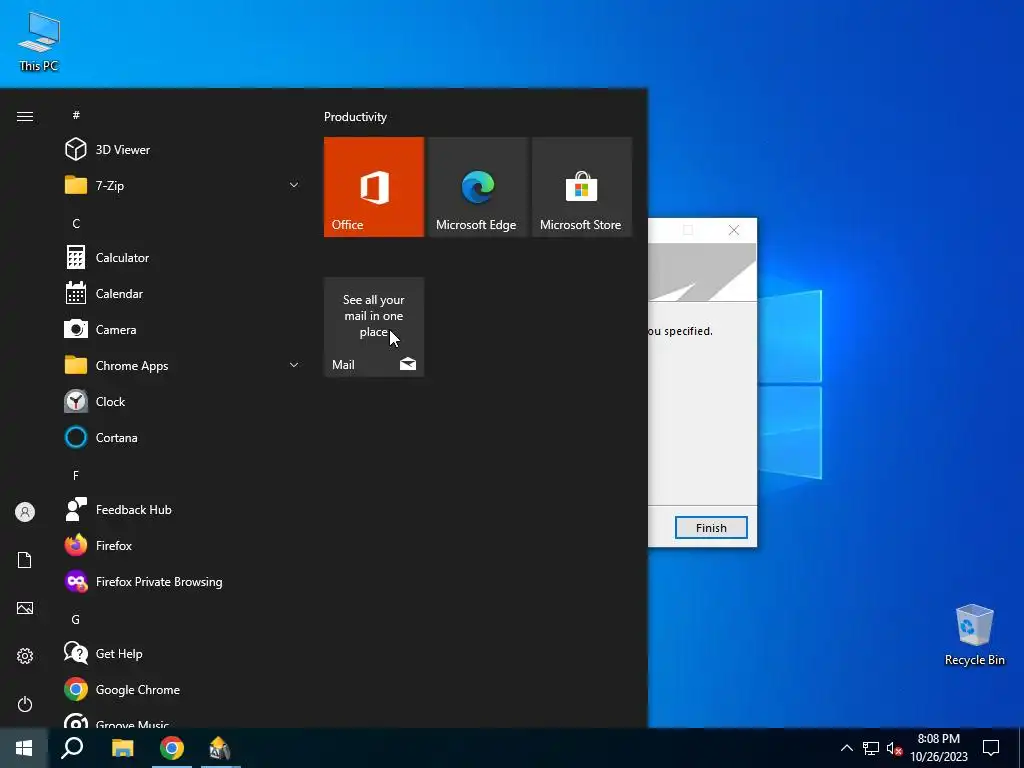1024x768 pixels.
Task: Open the network status tray icon
Action: coord(871,748)
